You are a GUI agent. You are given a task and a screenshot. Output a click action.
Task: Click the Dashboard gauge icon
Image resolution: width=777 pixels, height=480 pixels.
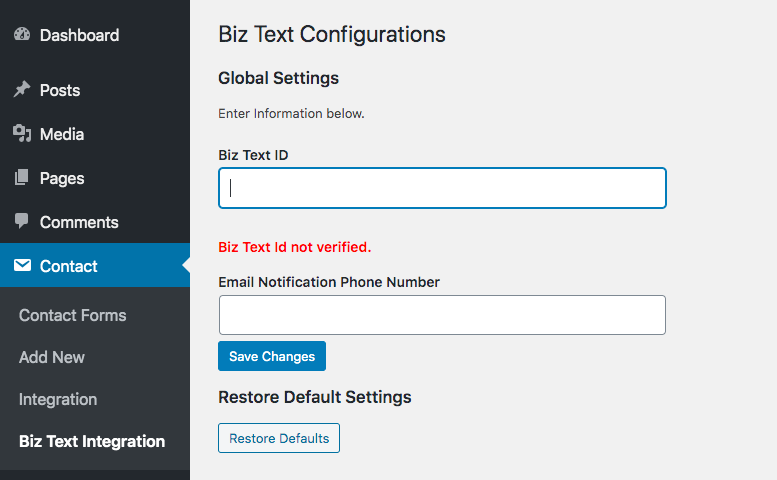click(x=22, y=34)
